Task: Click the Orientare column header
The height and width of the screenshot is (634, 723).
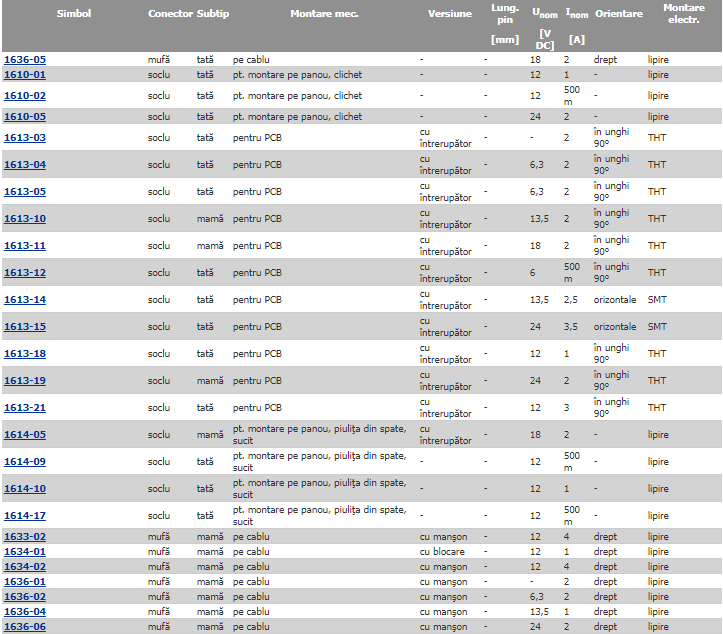Action: (x=619, y=13)
